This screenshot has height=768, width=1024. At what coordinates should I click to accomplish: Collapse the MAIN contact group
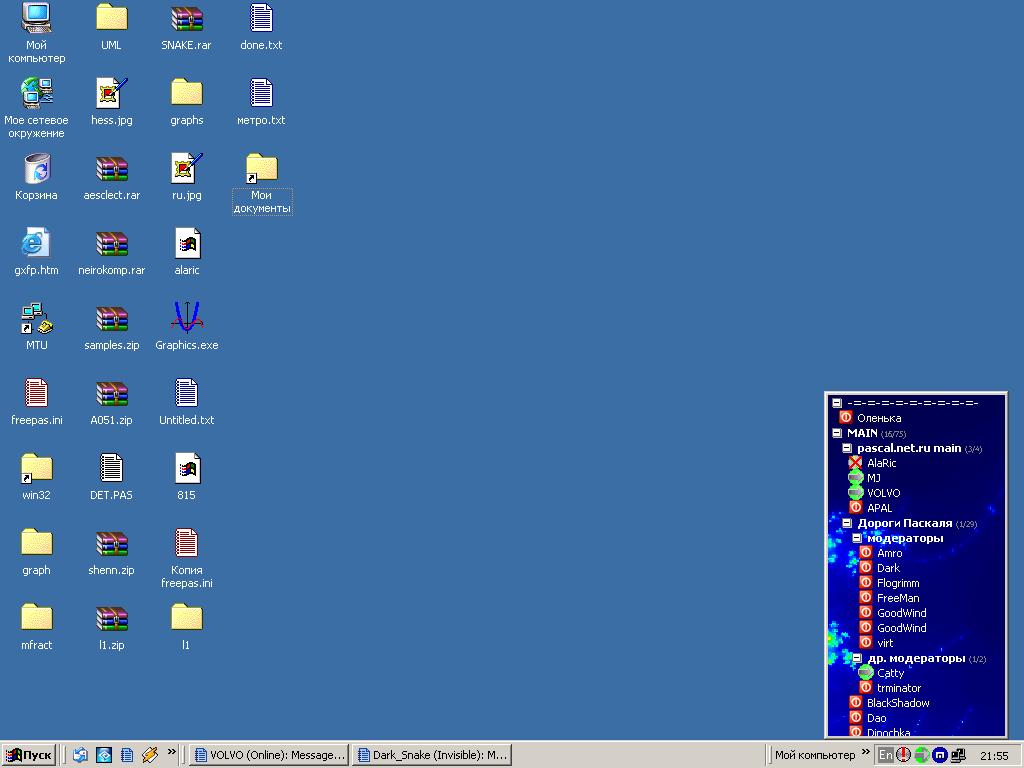[x=837, y=433]
